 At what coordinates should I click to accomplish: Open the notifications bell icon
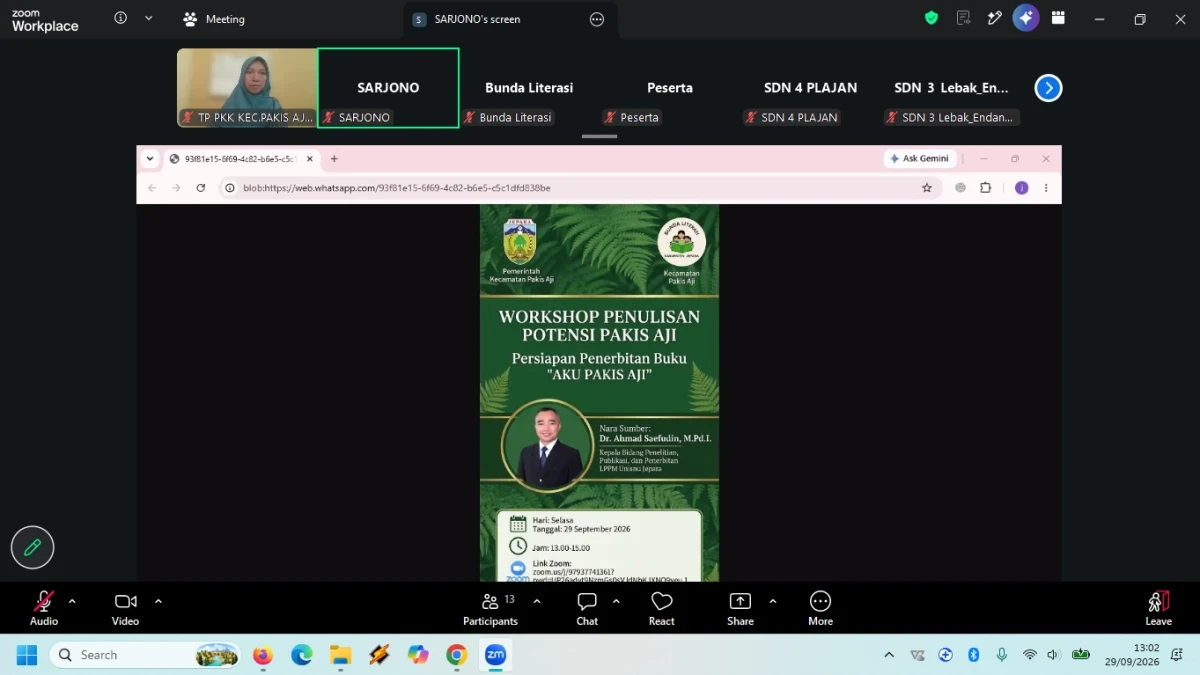[x=1177, y=655]
